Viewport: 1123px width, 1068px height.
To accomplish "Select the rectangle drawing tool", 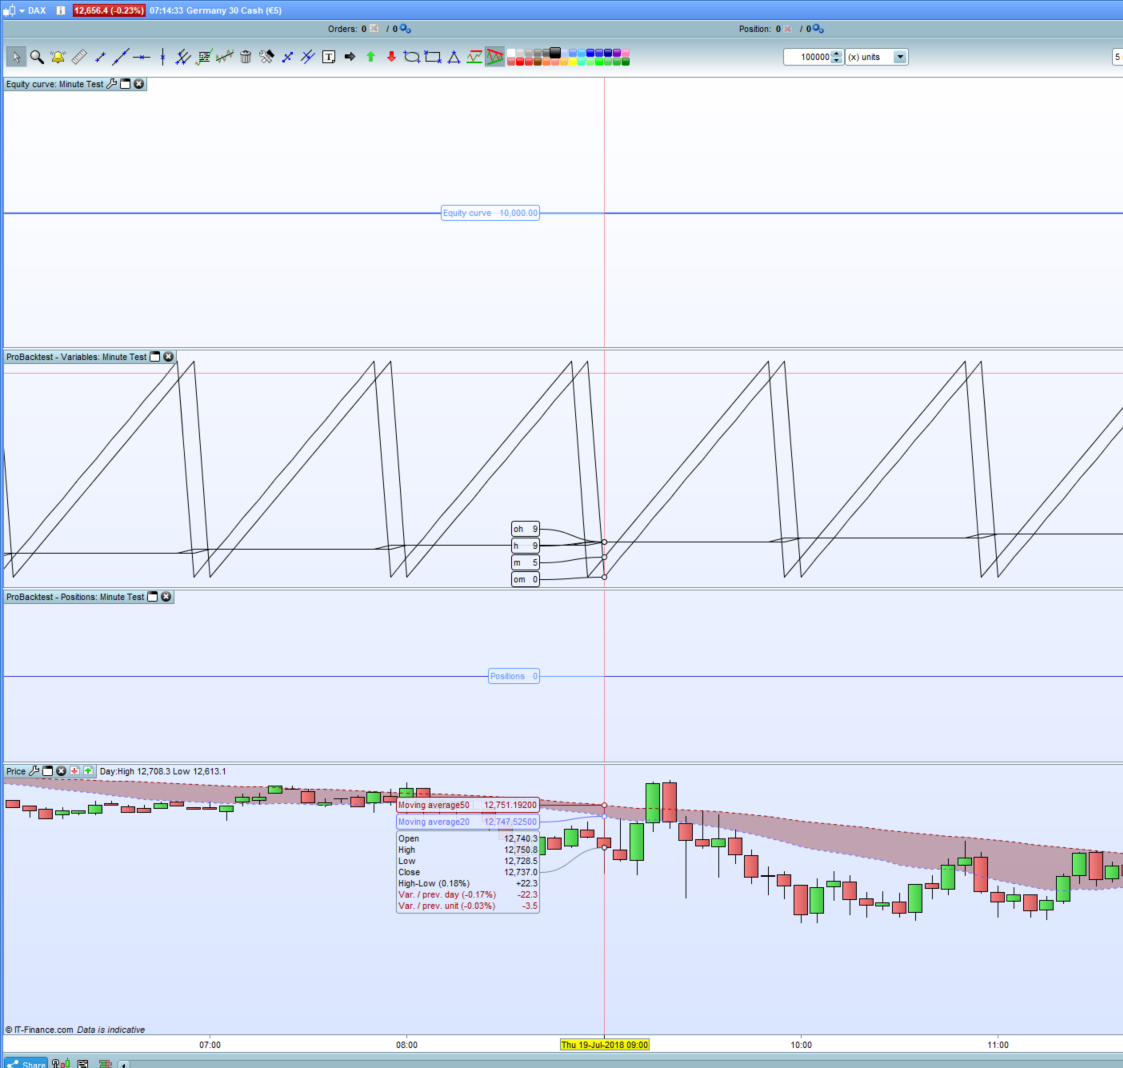I will (433, 57).
